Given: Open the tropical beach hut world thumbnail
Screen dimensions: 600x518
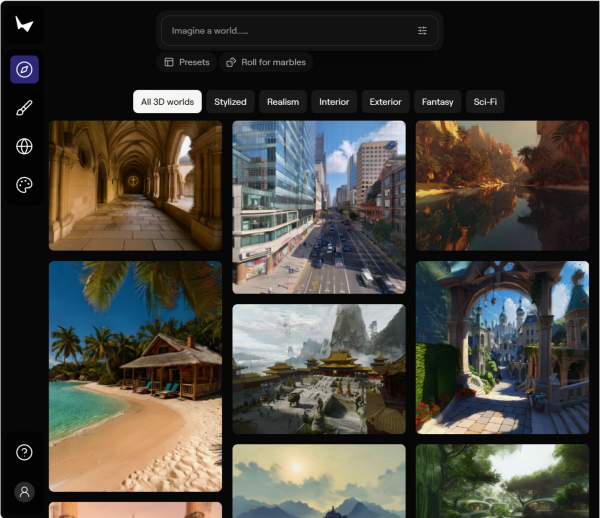Looking at the screenshot, I should [x=135, y=376].
